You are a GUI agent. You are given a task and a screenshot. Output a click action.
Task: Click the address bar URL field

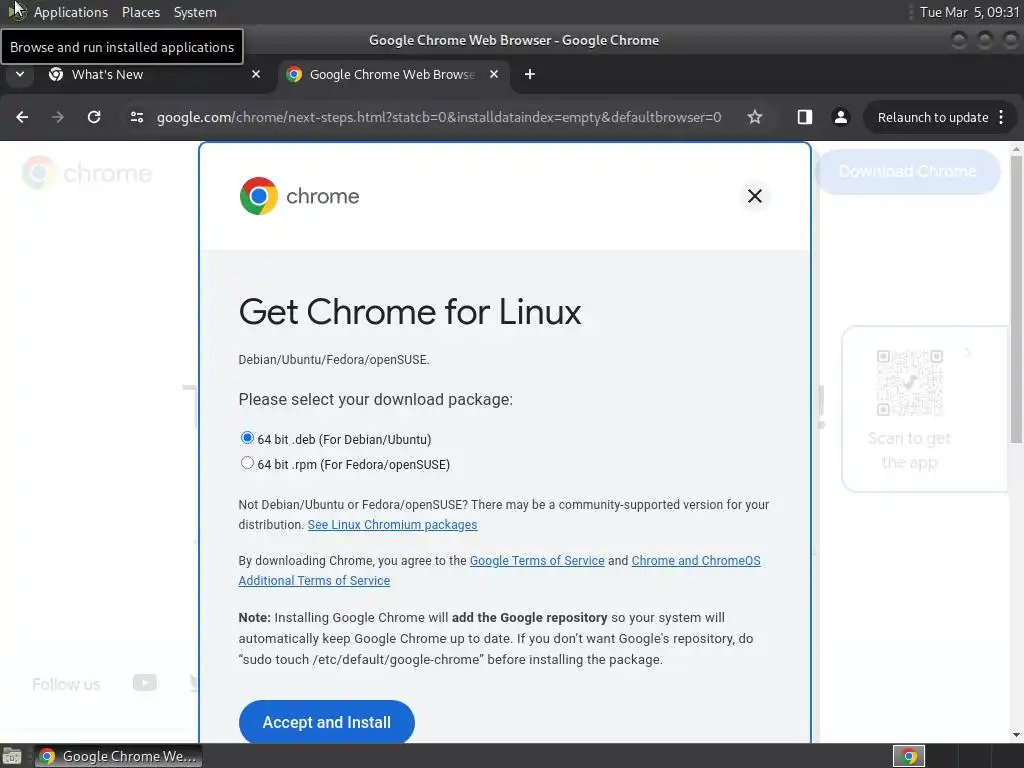pyautogui.click(x=439, y=118)
